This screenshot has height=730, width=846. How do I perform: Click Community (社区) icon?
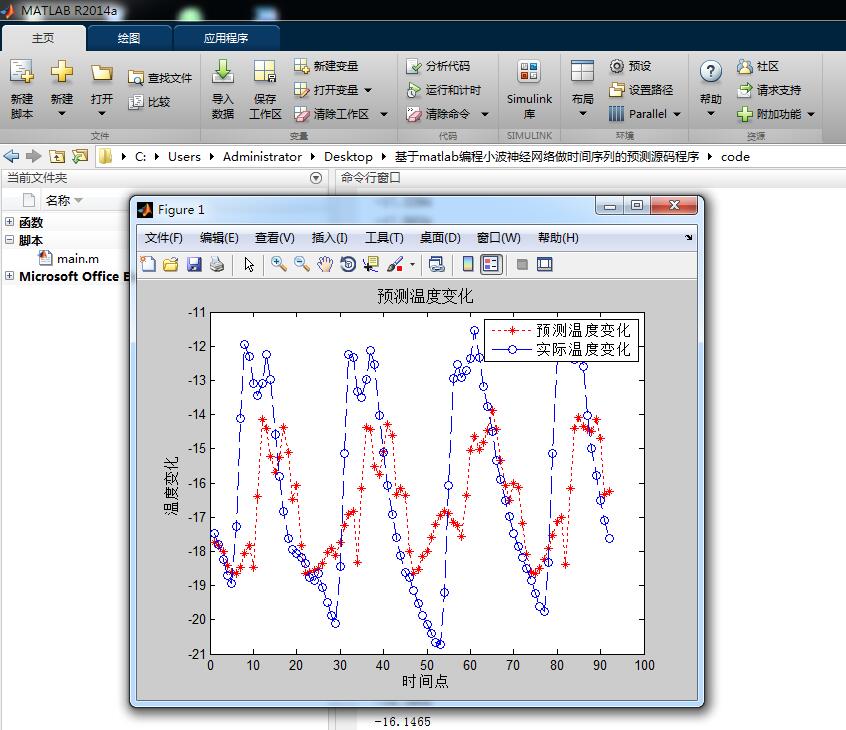[x=745, y=66]
